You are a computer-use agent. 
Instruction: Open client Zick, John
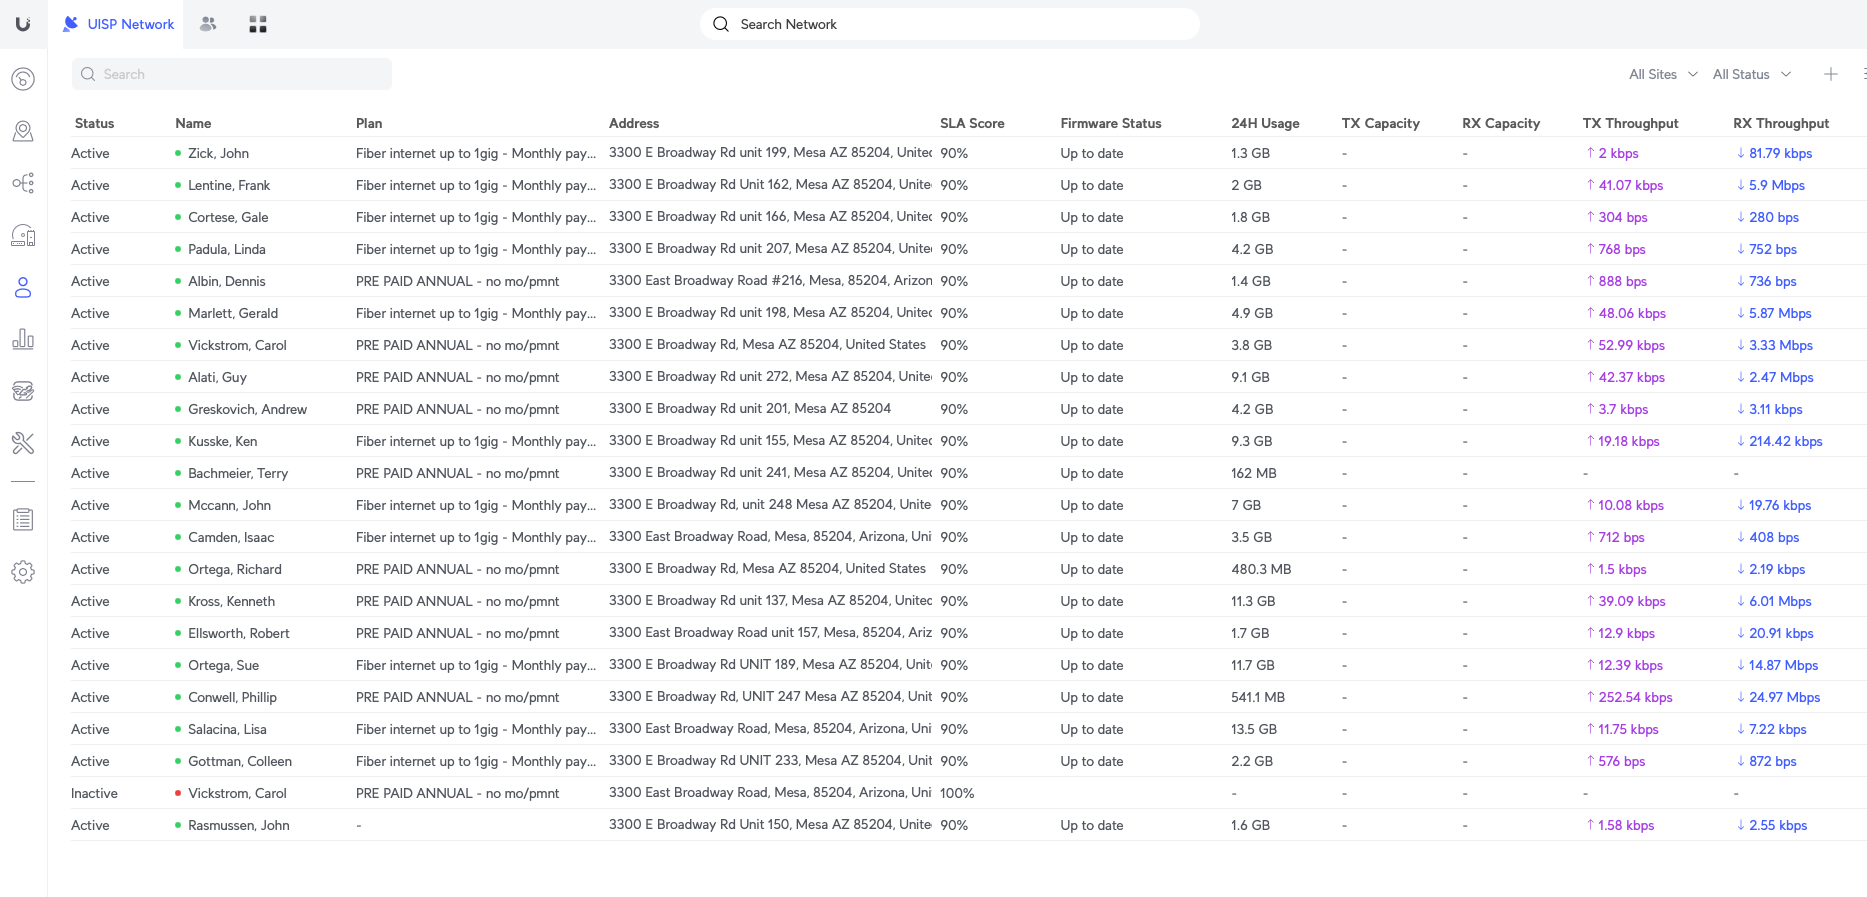pyautogui.click(x=218, y=153)
